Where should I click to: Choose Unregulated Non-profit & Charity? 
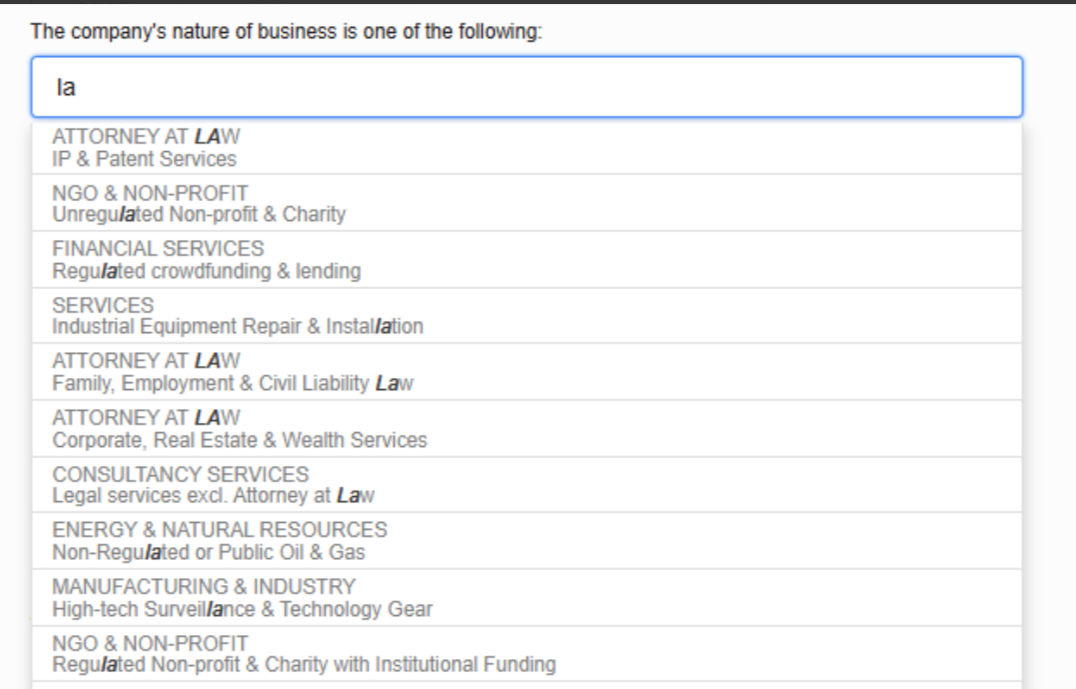coord(199,214)
